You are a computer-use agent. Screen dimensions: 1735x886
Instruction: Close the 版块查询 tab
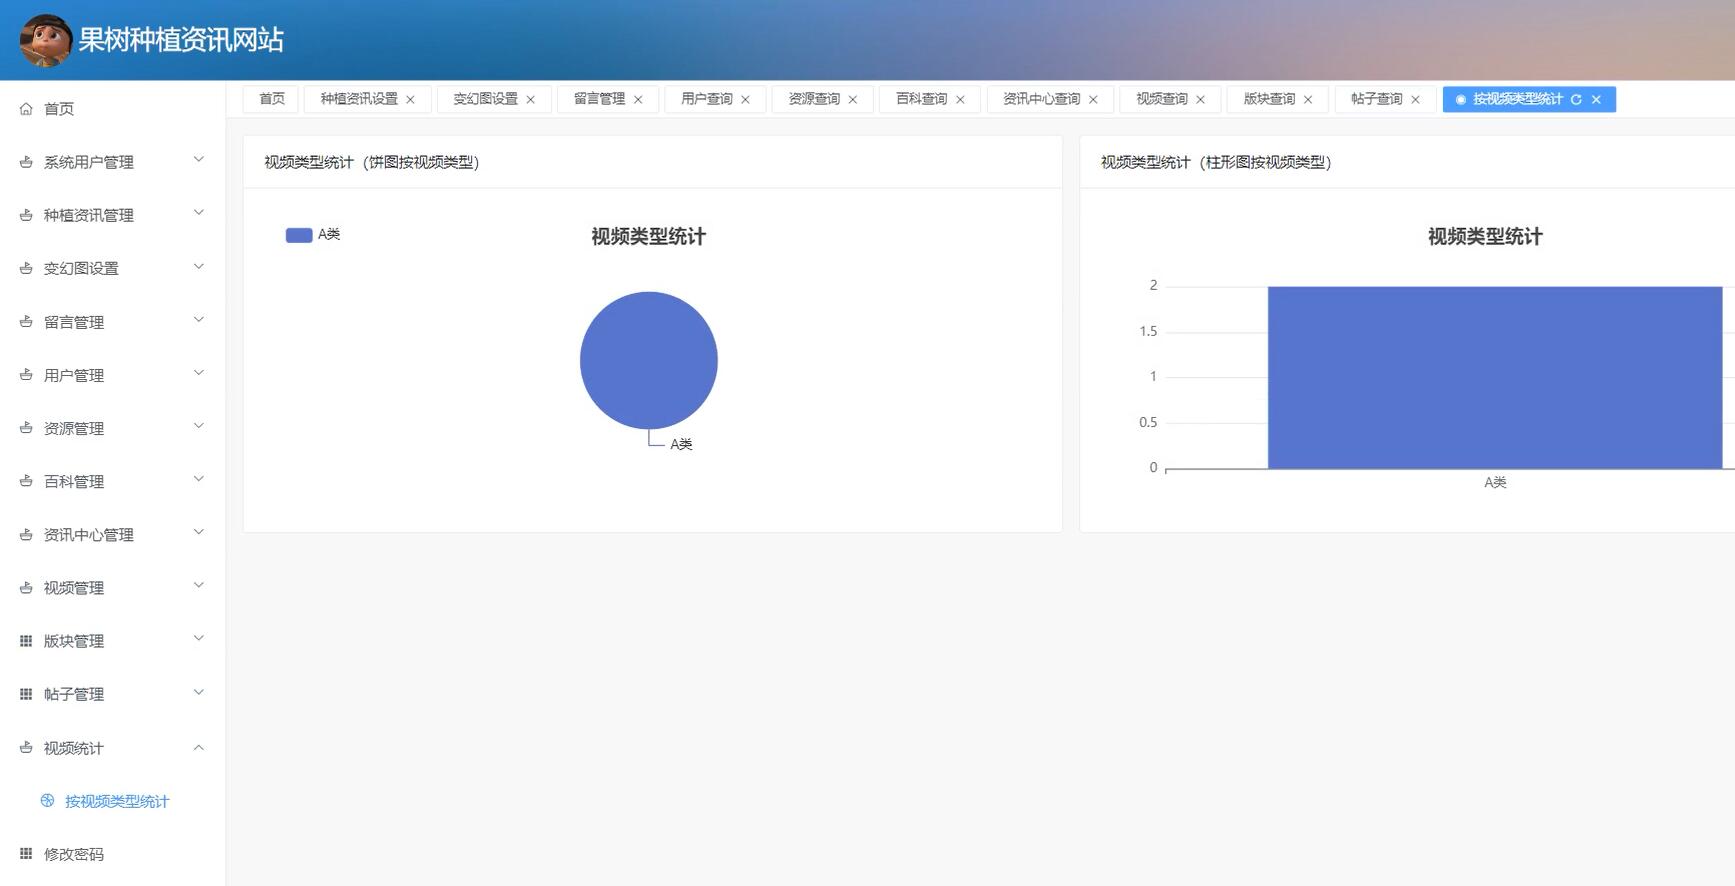pos(1307,99)
